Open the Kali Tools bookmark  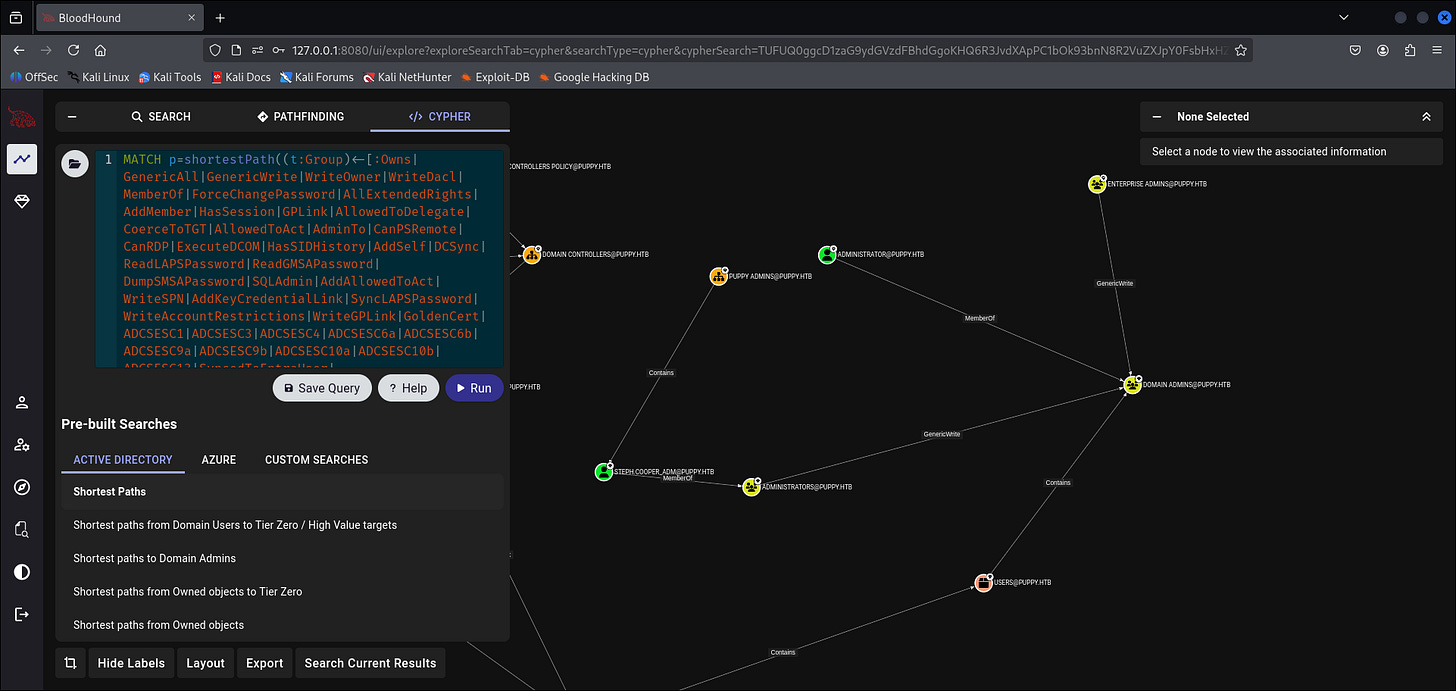point(169,77)
